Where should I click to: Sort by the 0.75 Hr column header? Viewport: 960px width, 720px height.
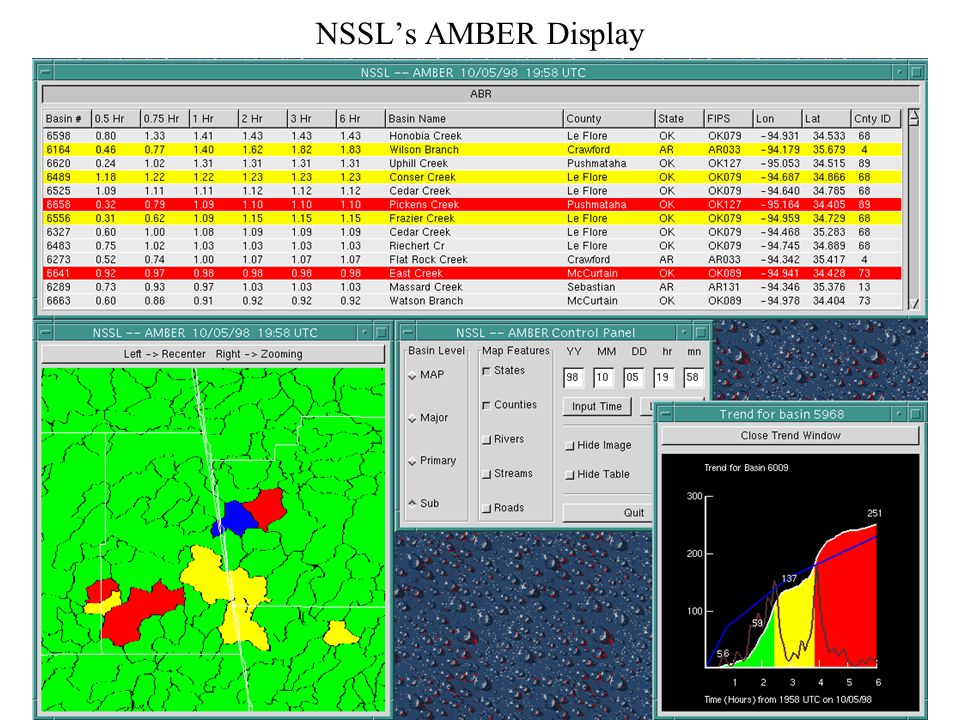tap(165, 119)
